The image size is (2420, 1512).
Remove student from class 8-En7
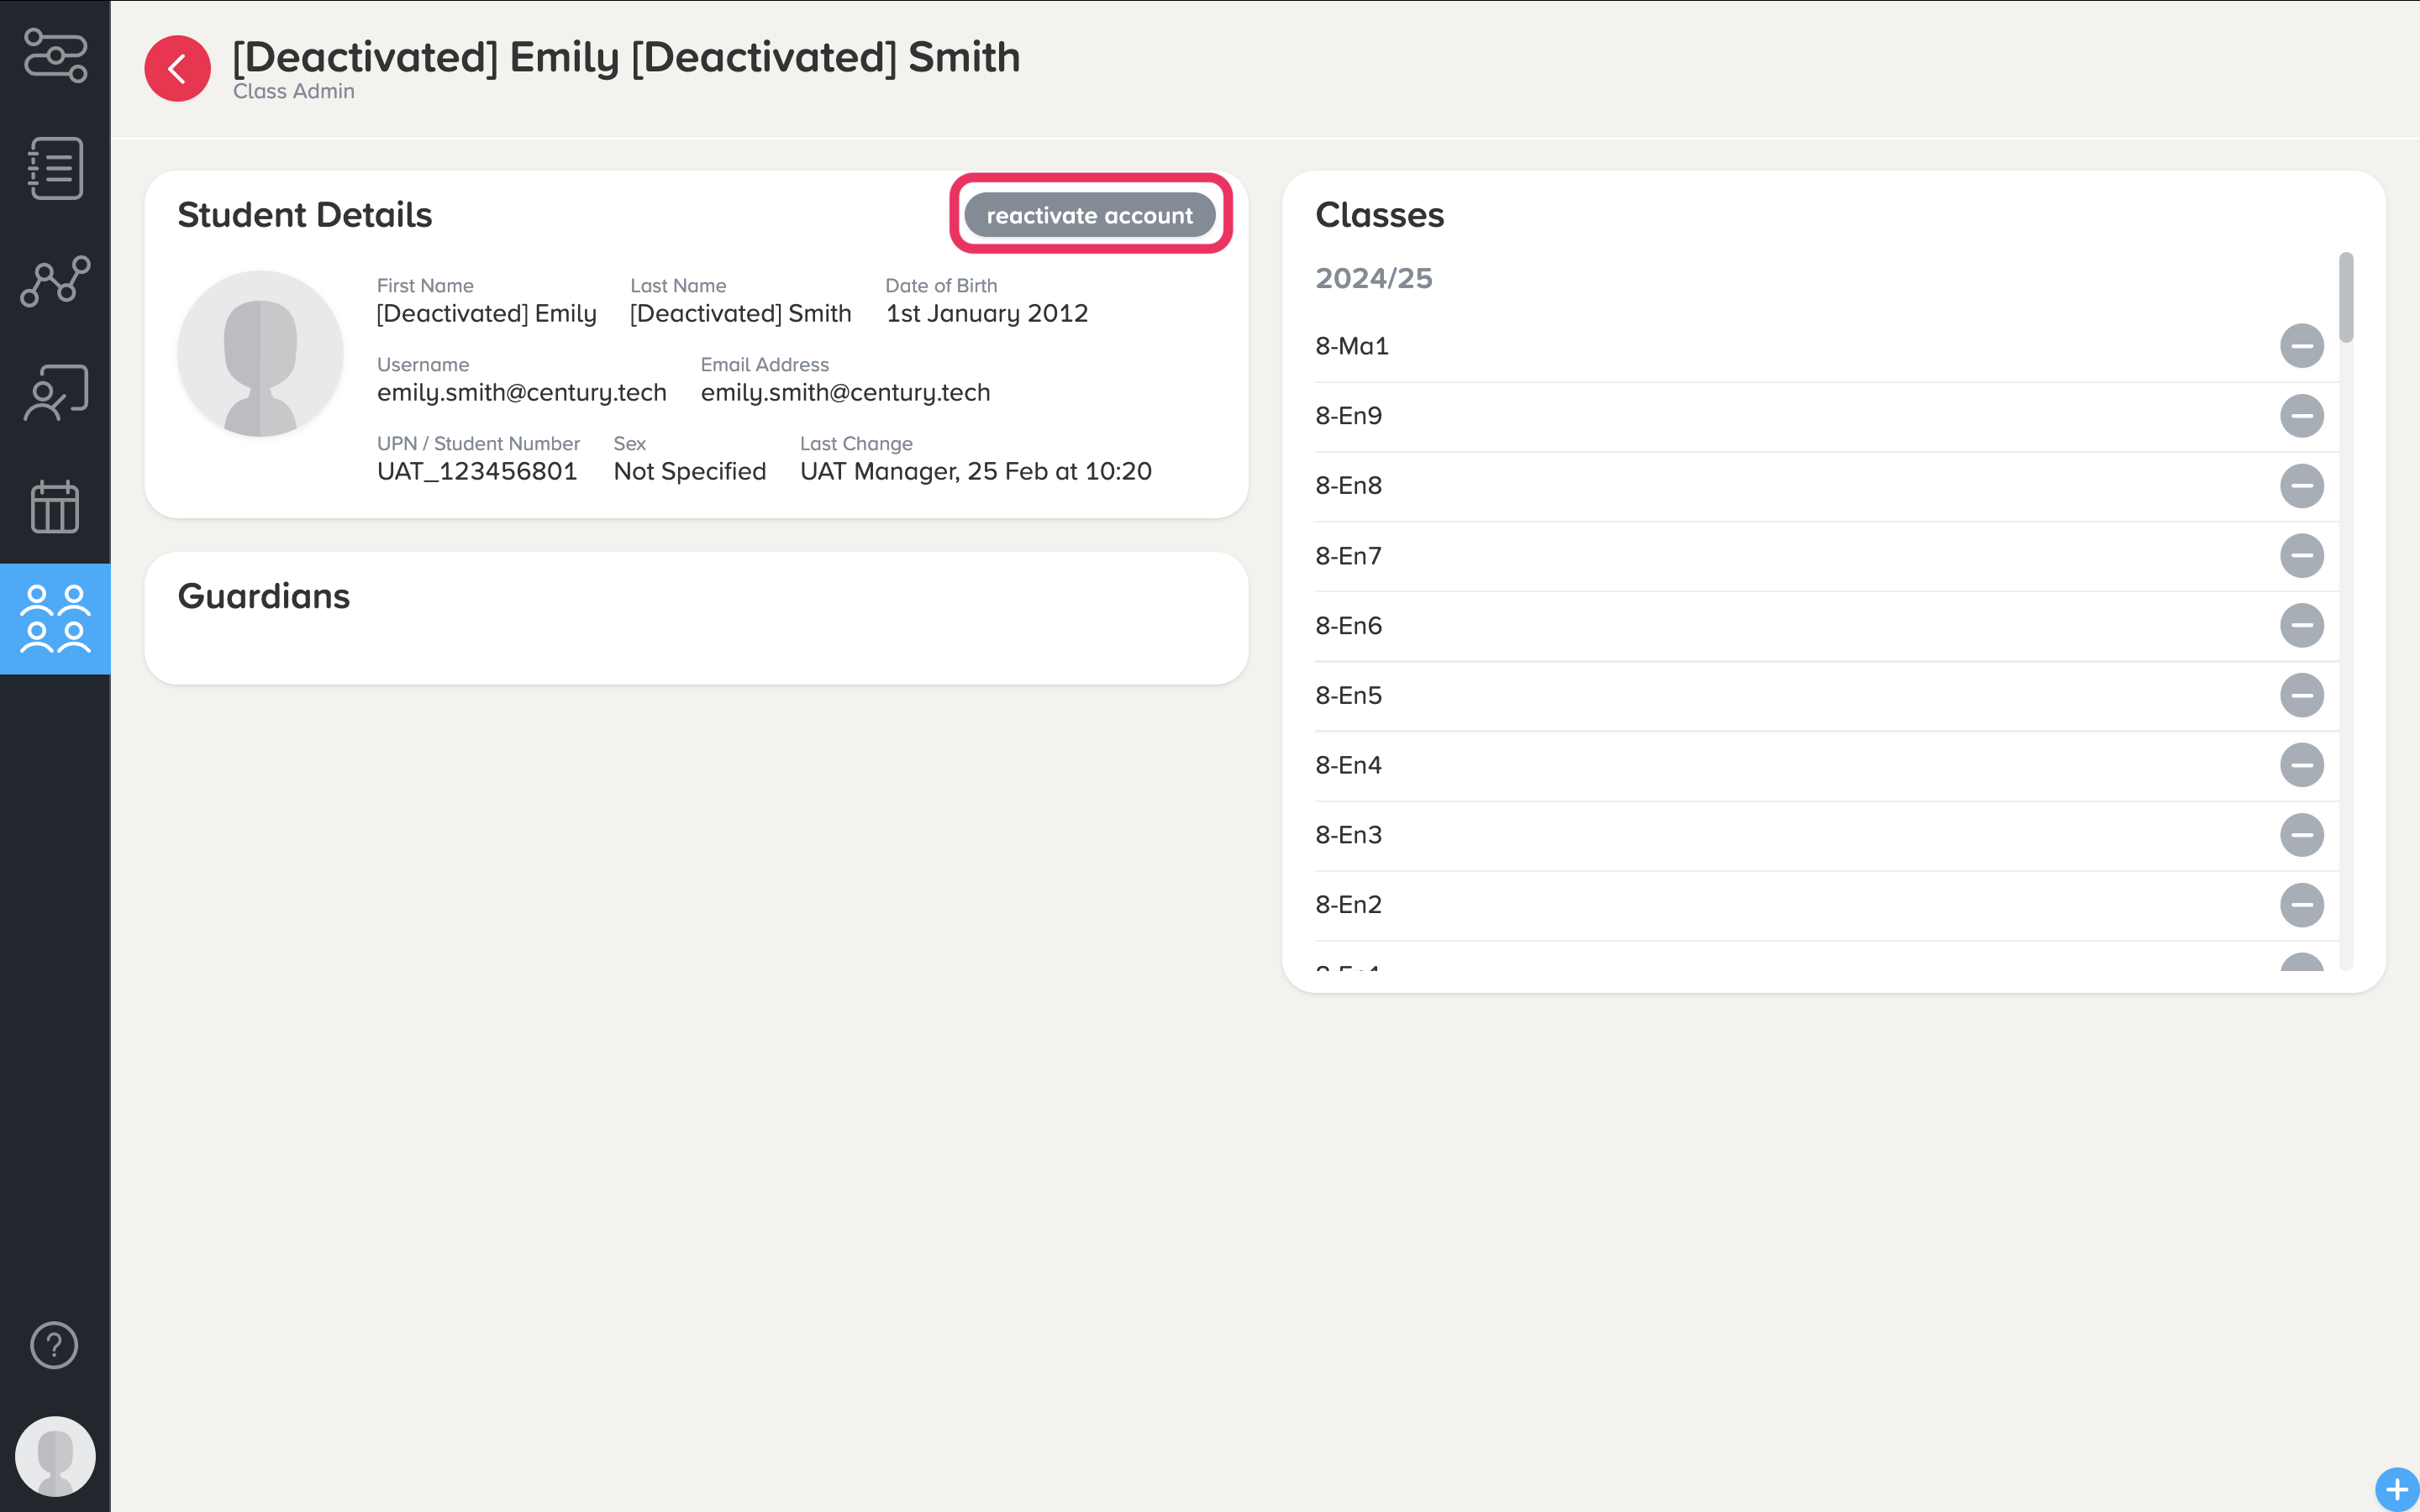2301,556
